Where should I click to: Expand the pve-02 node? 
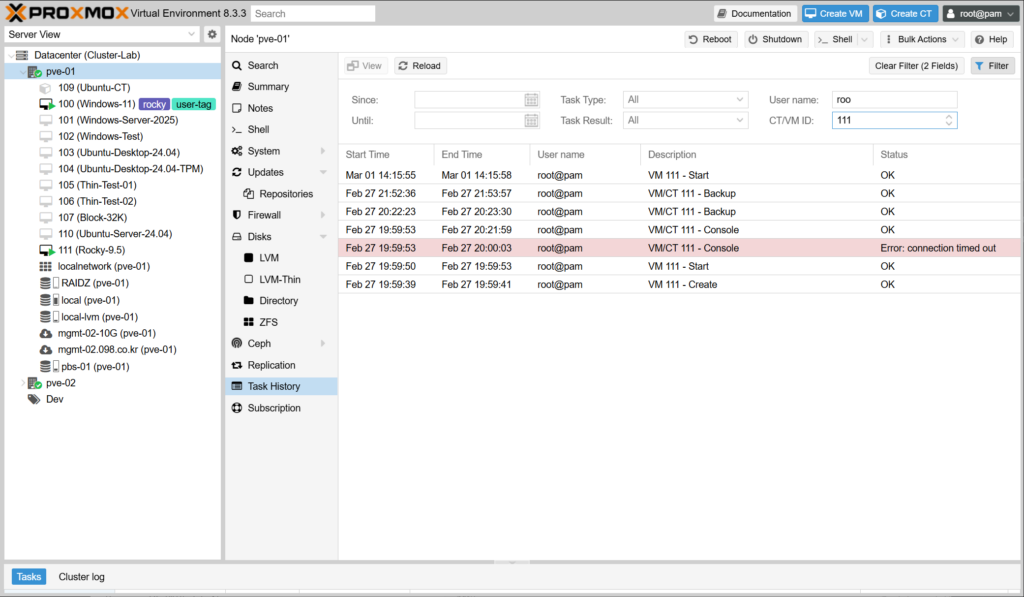(x=23, y=383)
